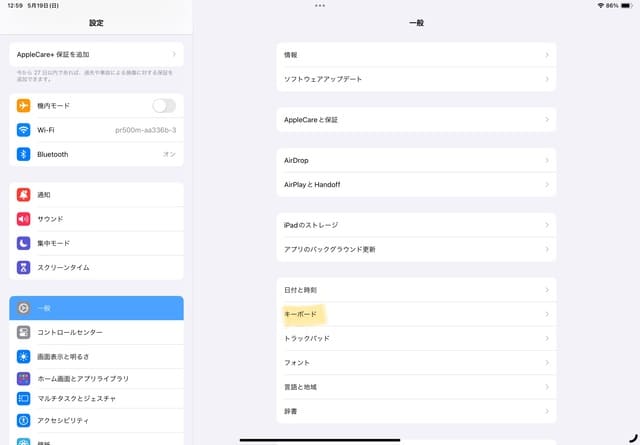Tap the home indicator bar at bottom

pyautogui.click(x=320, y=440)
